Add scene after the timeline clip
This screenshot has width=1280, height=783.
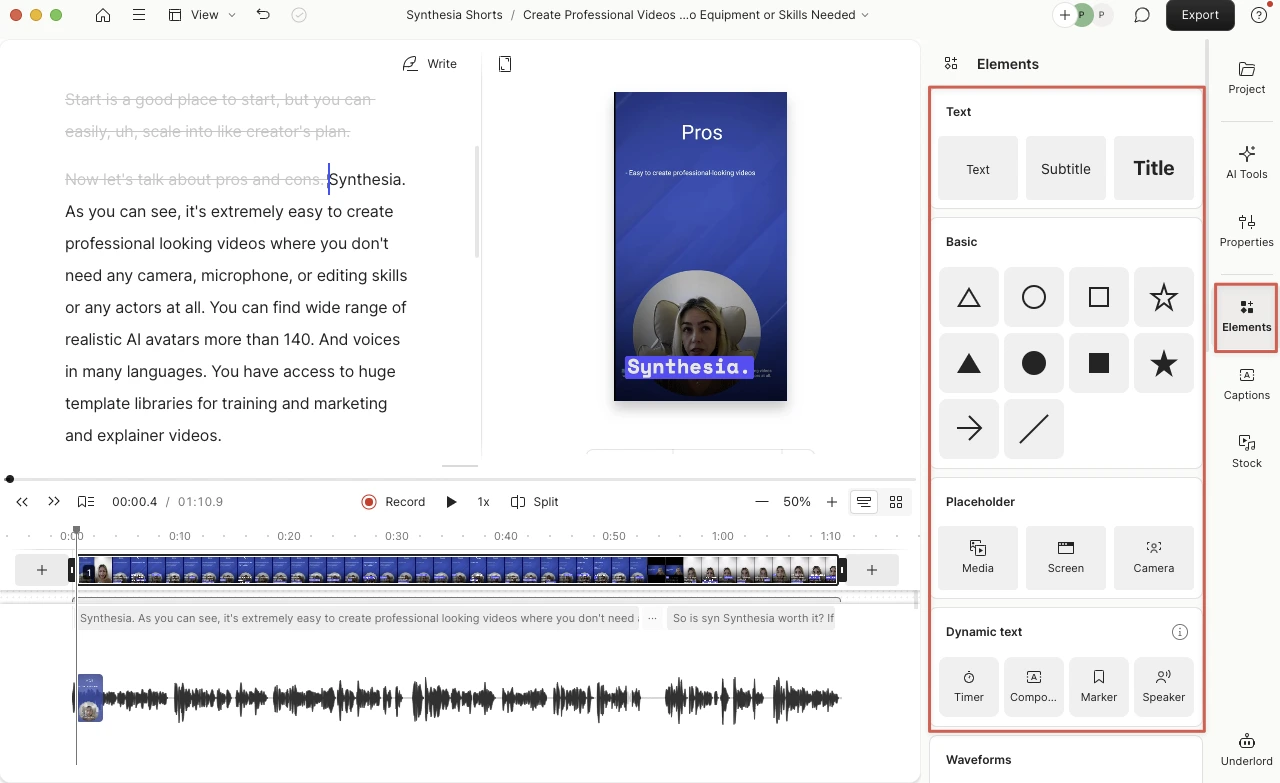pos(871,570)
